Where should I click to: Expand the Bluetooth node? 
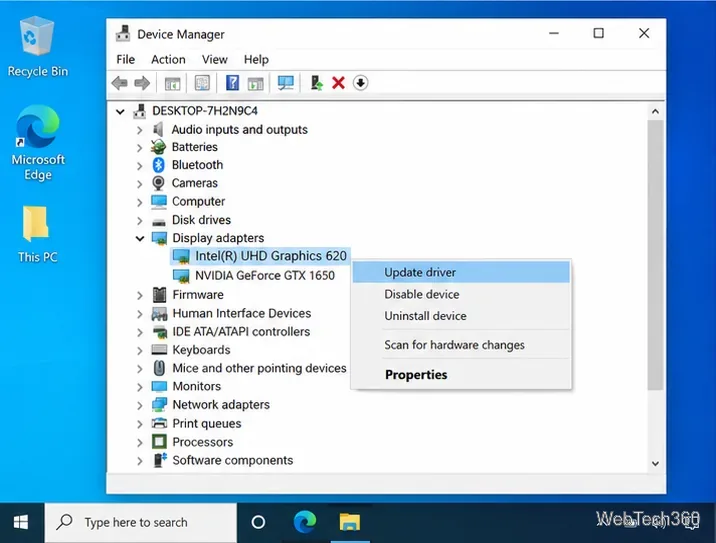tap(140, 166)
